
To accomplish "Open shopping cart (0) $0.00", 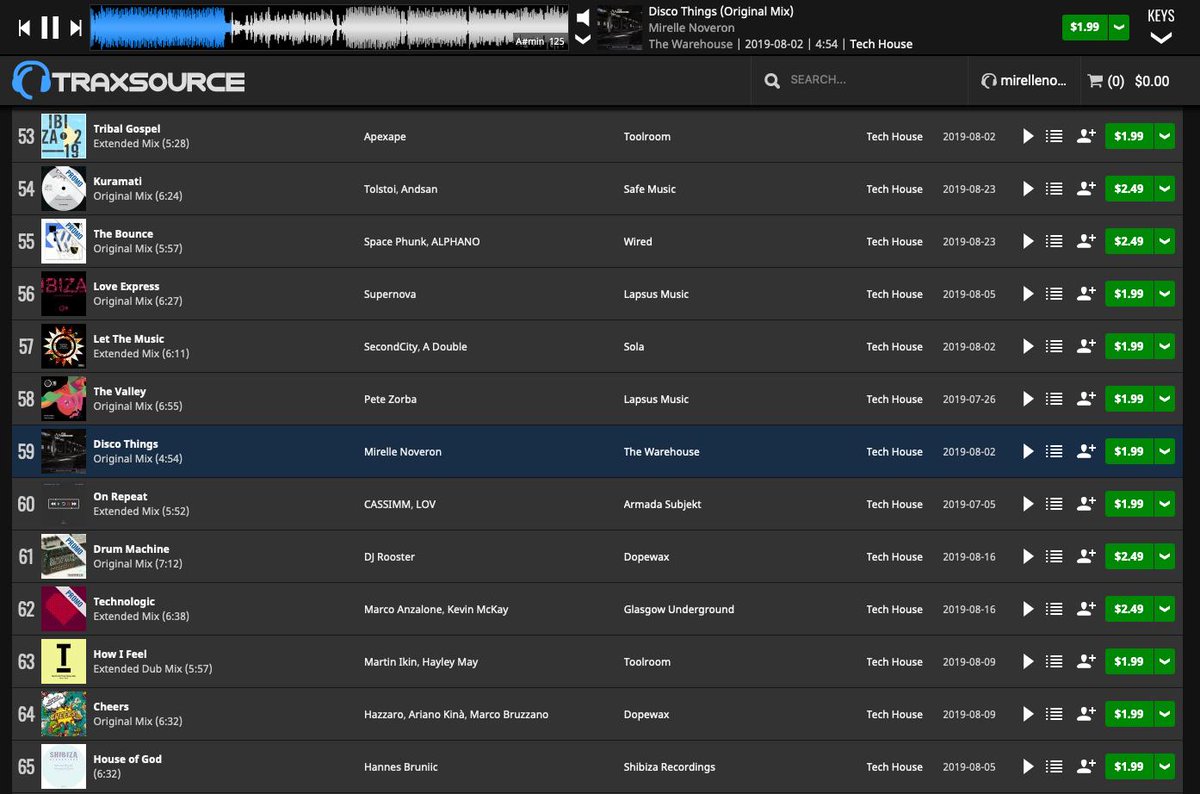I will pyautogui.click(x=1128, y=81).
